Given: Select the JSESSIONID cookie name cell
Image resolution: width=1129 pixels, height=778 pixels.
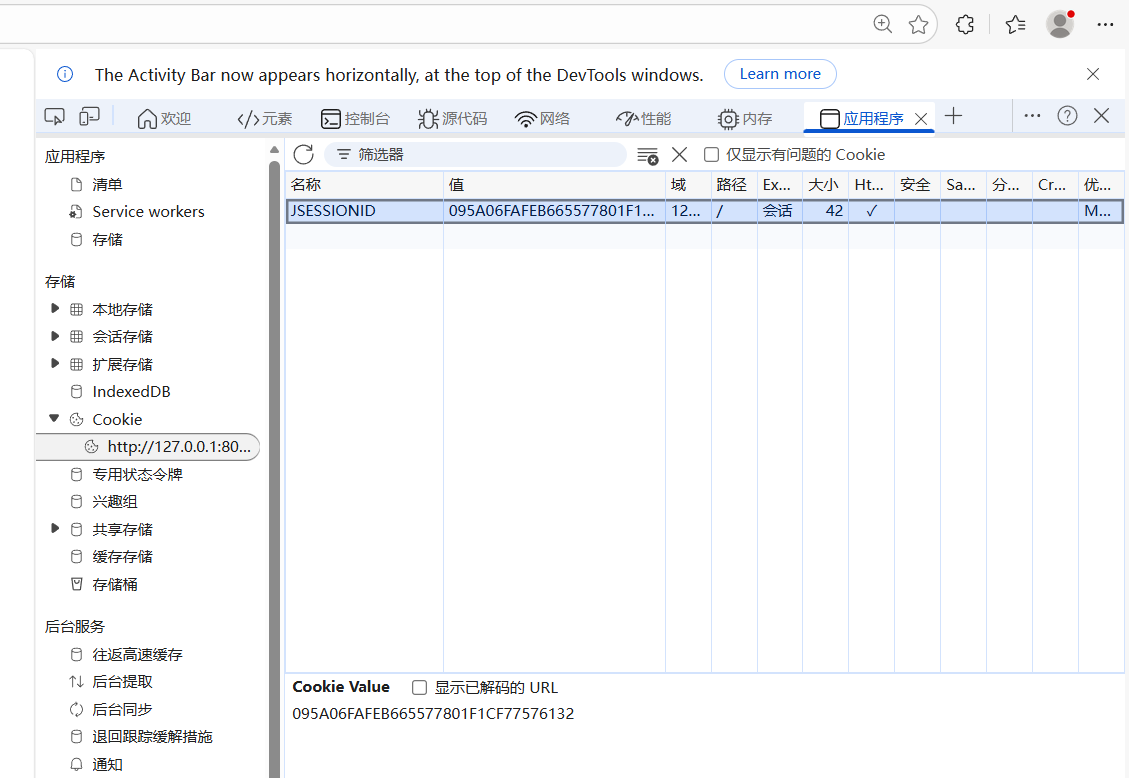Looking at the screenshot, I should [364, 211].
